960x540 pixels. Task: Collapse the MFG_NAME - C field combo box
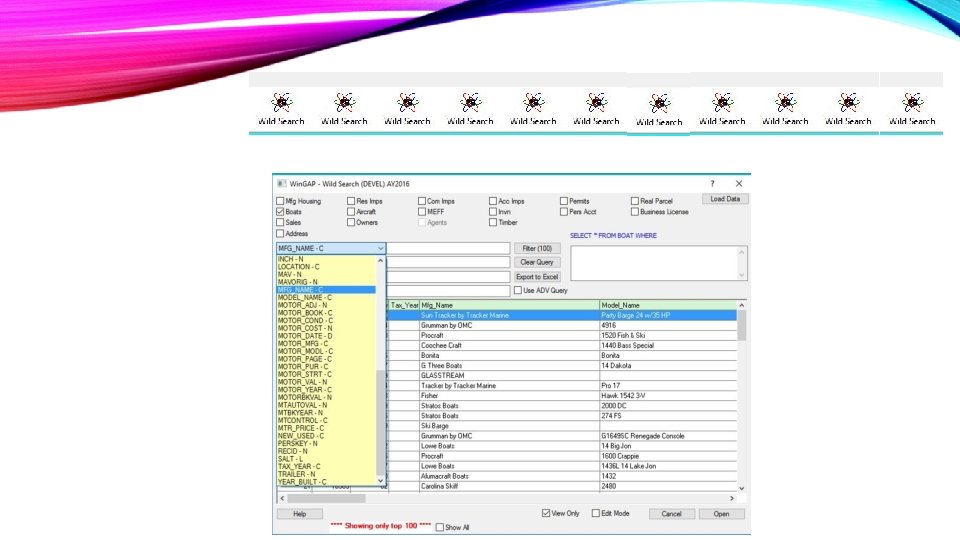coord(380,249)
